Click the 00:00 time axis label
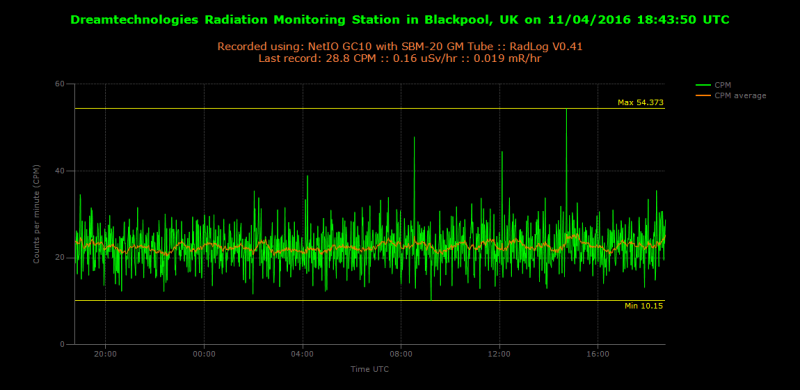 click(x=204, y=353)
